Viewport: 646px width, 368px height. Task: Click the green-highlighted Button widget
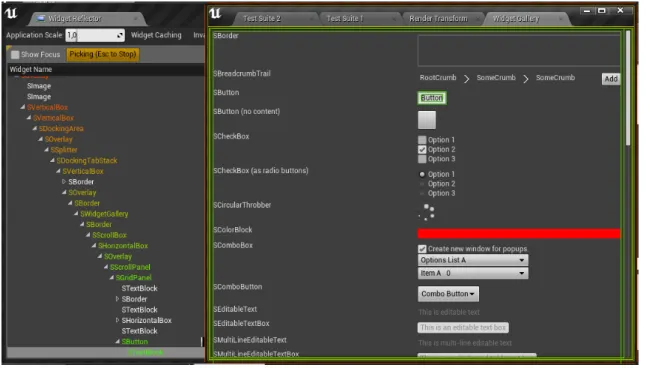click(432, 98)
